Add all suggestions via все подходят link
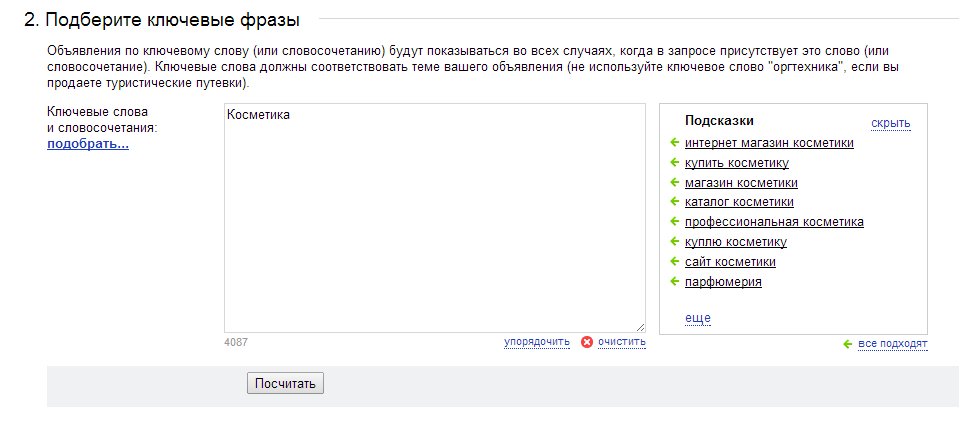 click(892, 344)
